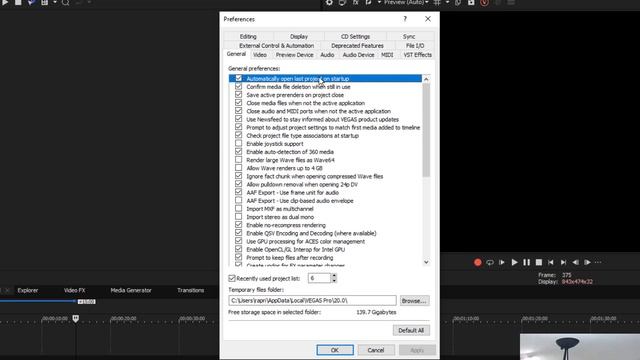The height and width of the screenshot is (360, 640).
Task: Click the timeline playhead marker
Action: point(76,318)
